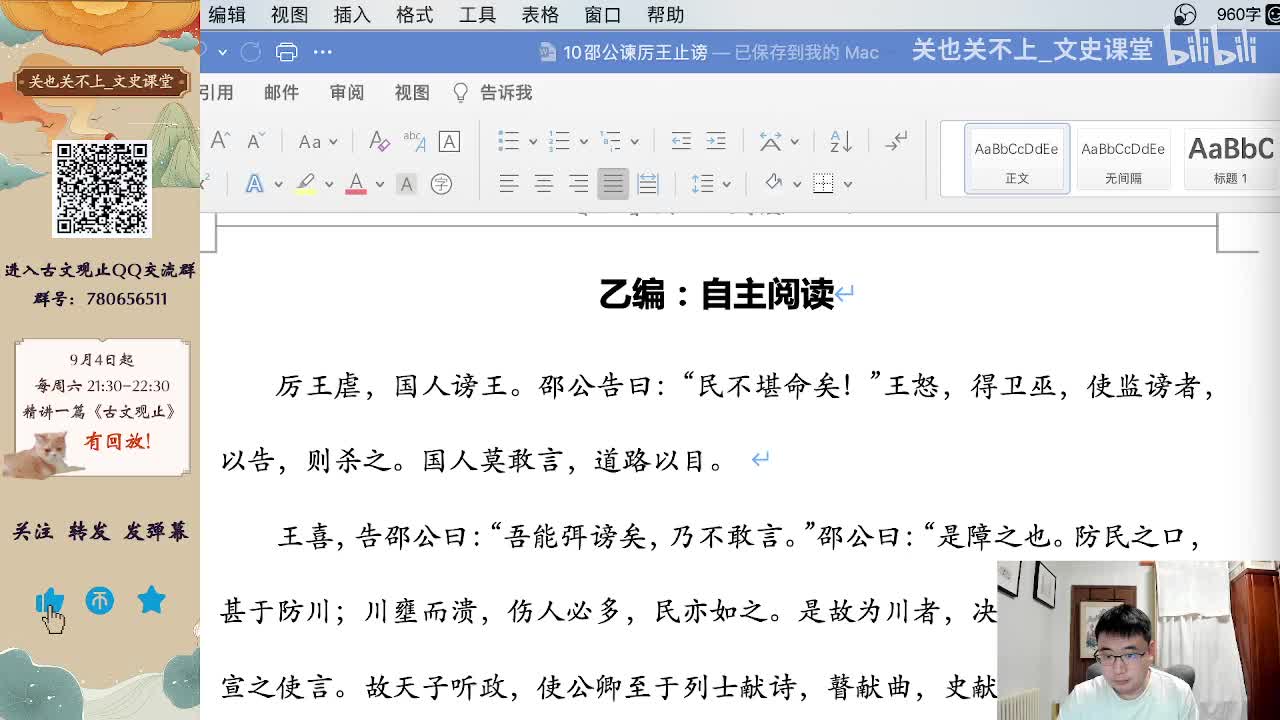Apply numbered list formatting
Screen dimensions: 1280x720
(x=560, y=141)
